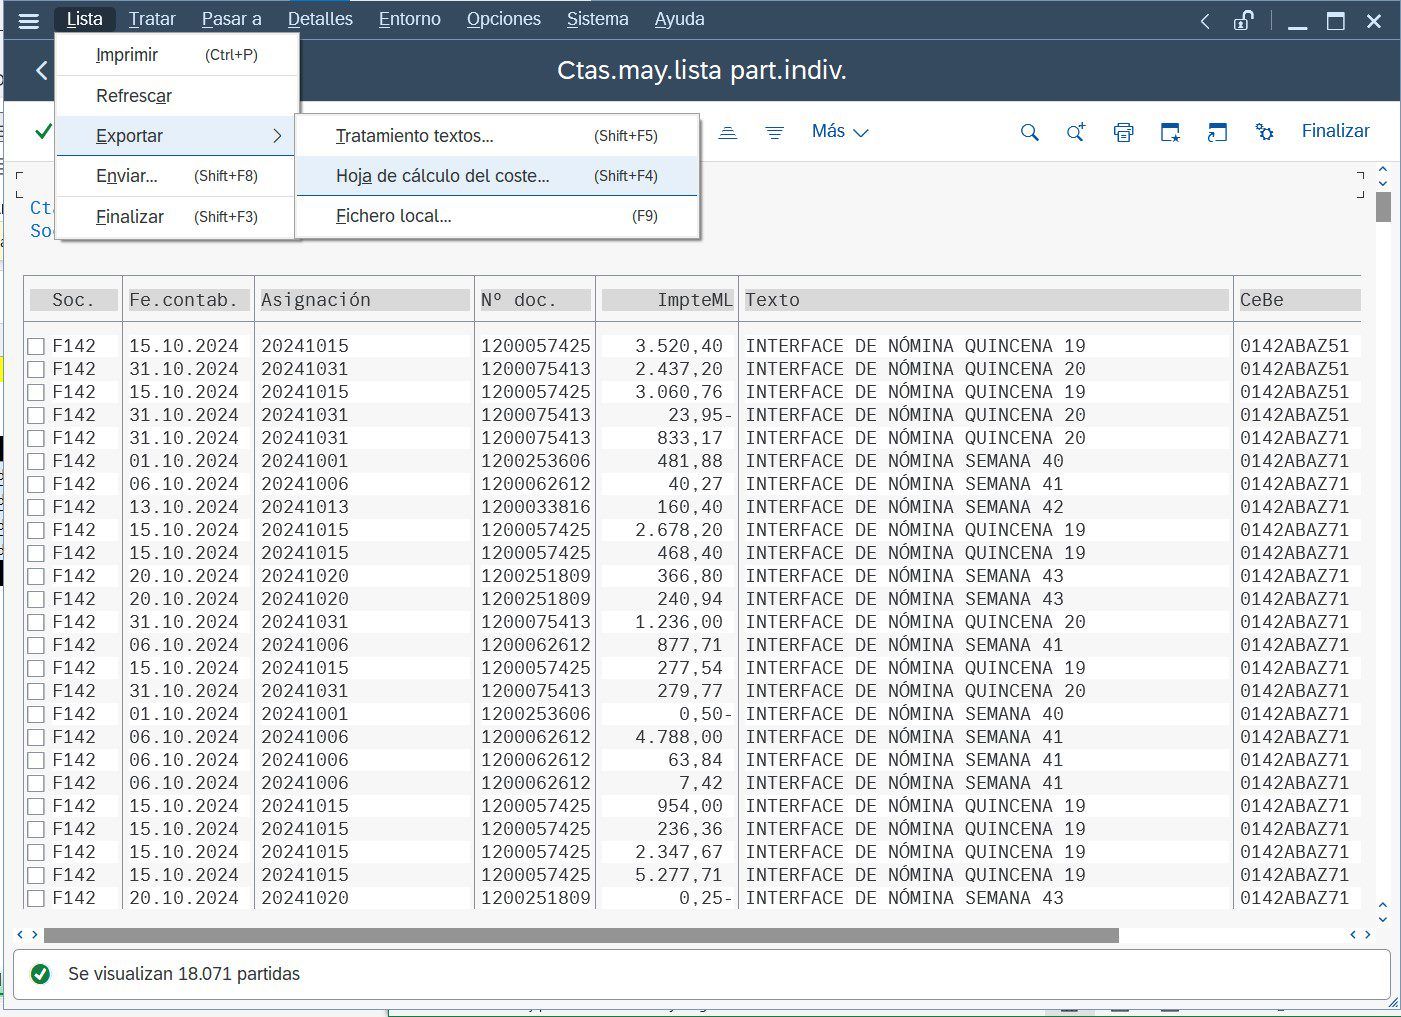The width and height of the screenshot is (1401, 1017).
Task: Check the row with amount 3.520,40
Action: pos(36,347)
